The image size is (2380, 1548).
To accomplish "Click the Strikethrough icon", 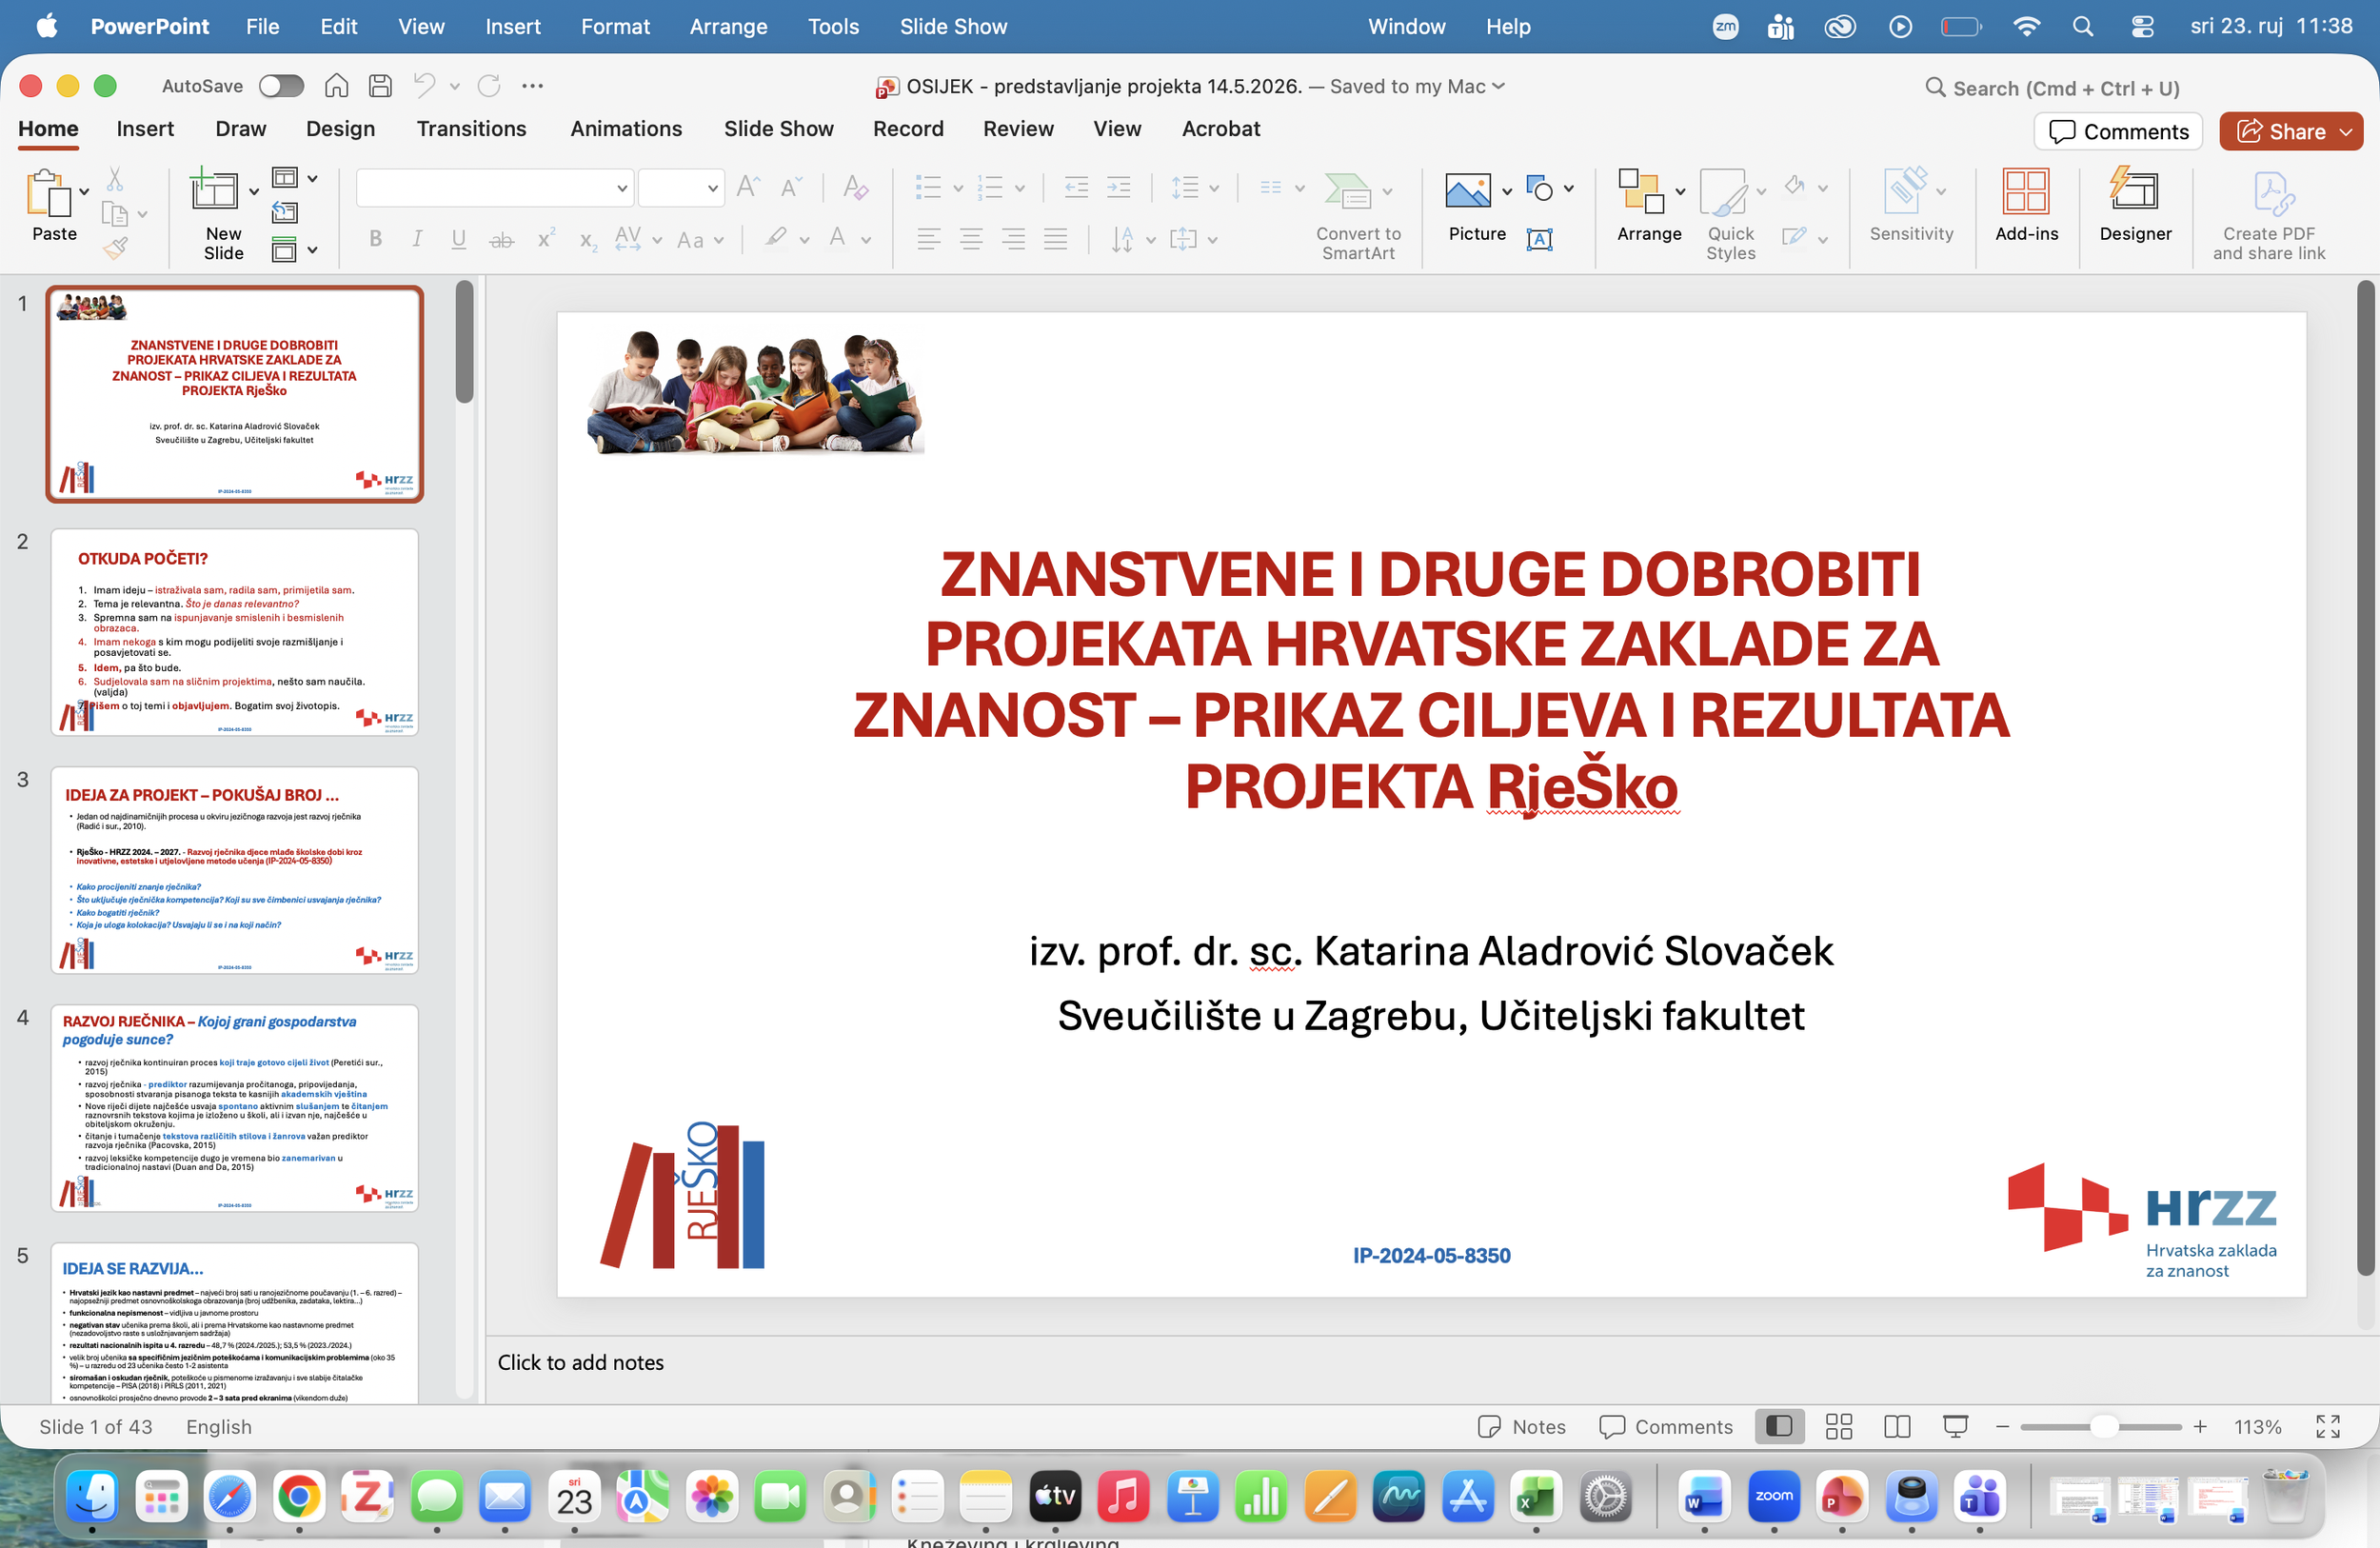I will tap(501, 239).
